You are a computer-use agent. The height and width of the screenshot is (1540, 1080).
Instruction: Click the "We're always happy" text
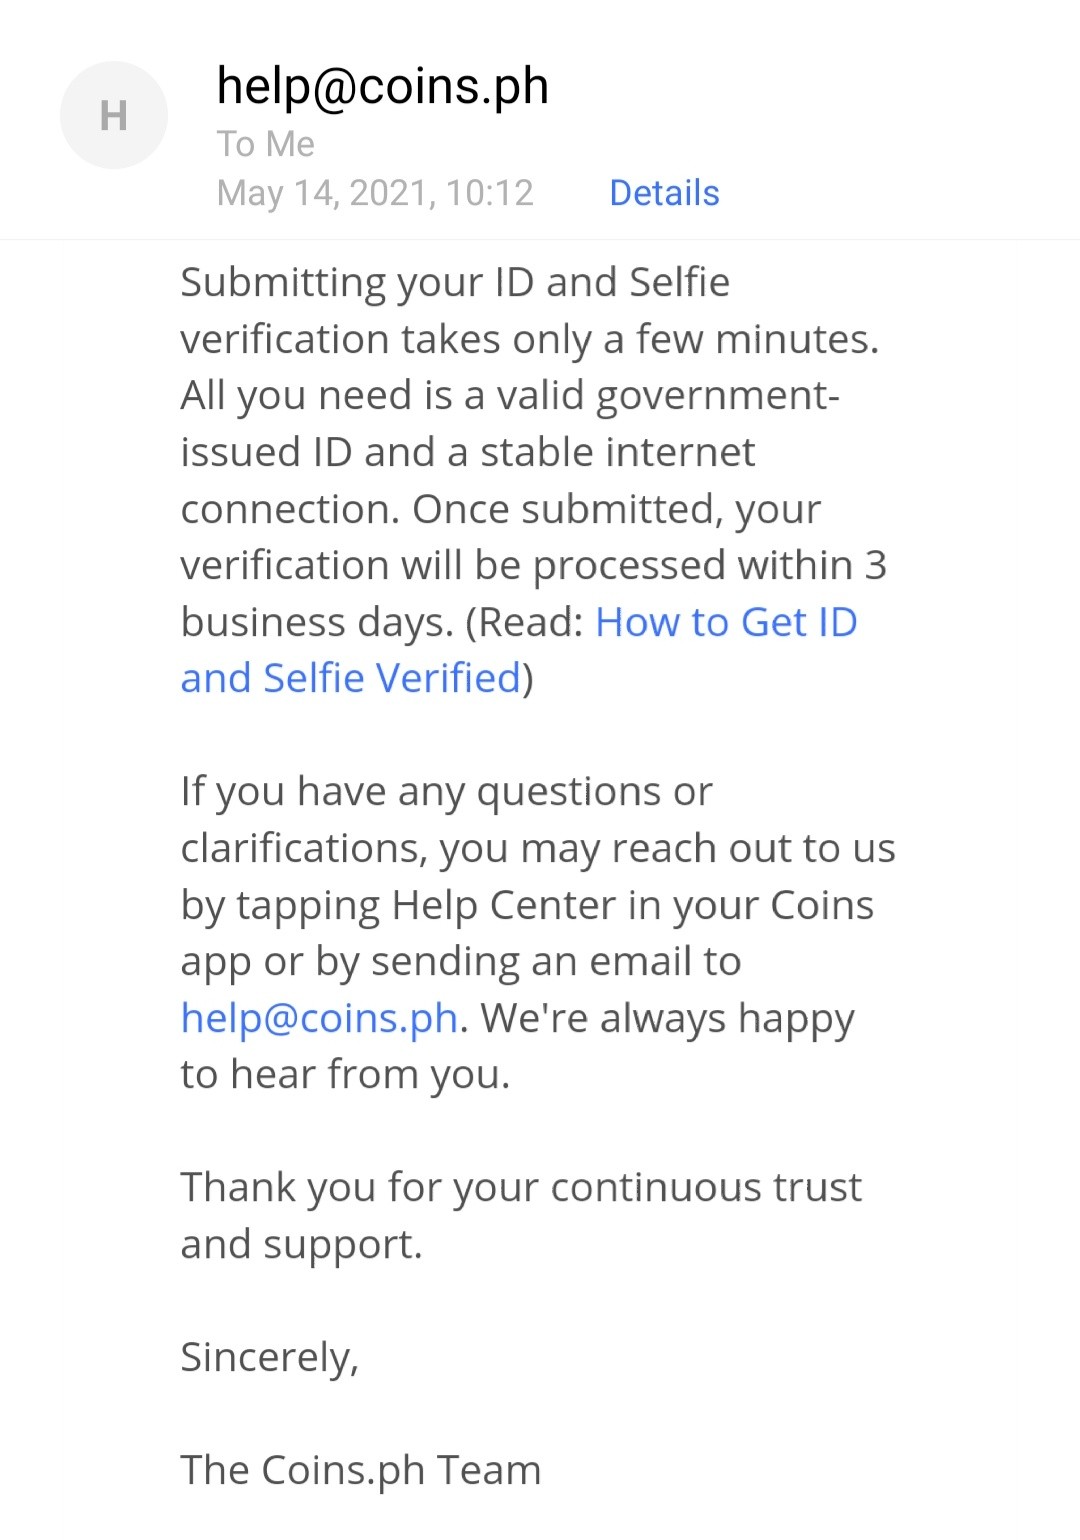668,1019
